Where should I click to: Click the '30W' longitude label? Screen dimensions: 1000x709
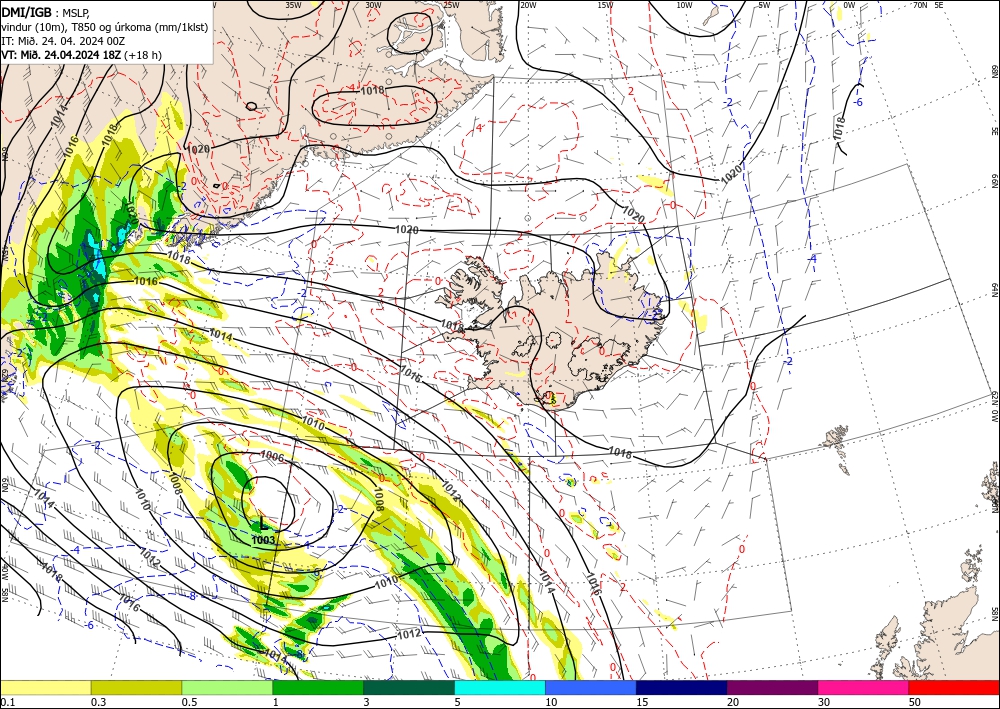click(x=374, y=5)
